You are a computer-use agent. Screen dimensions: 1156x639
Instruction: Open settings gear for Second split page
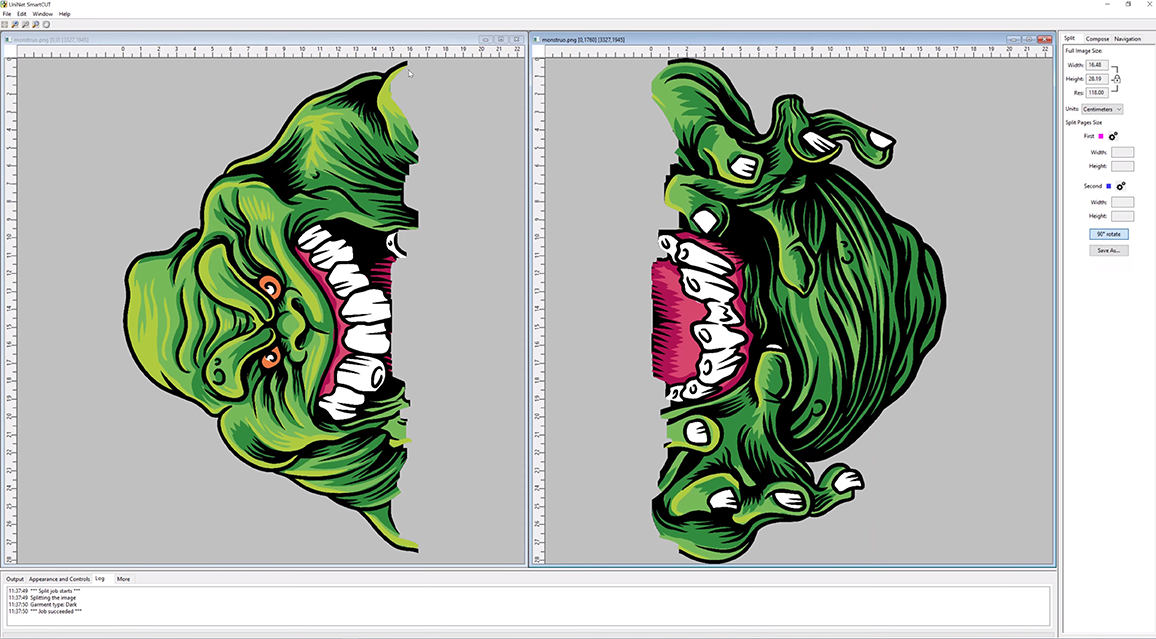1121,186
